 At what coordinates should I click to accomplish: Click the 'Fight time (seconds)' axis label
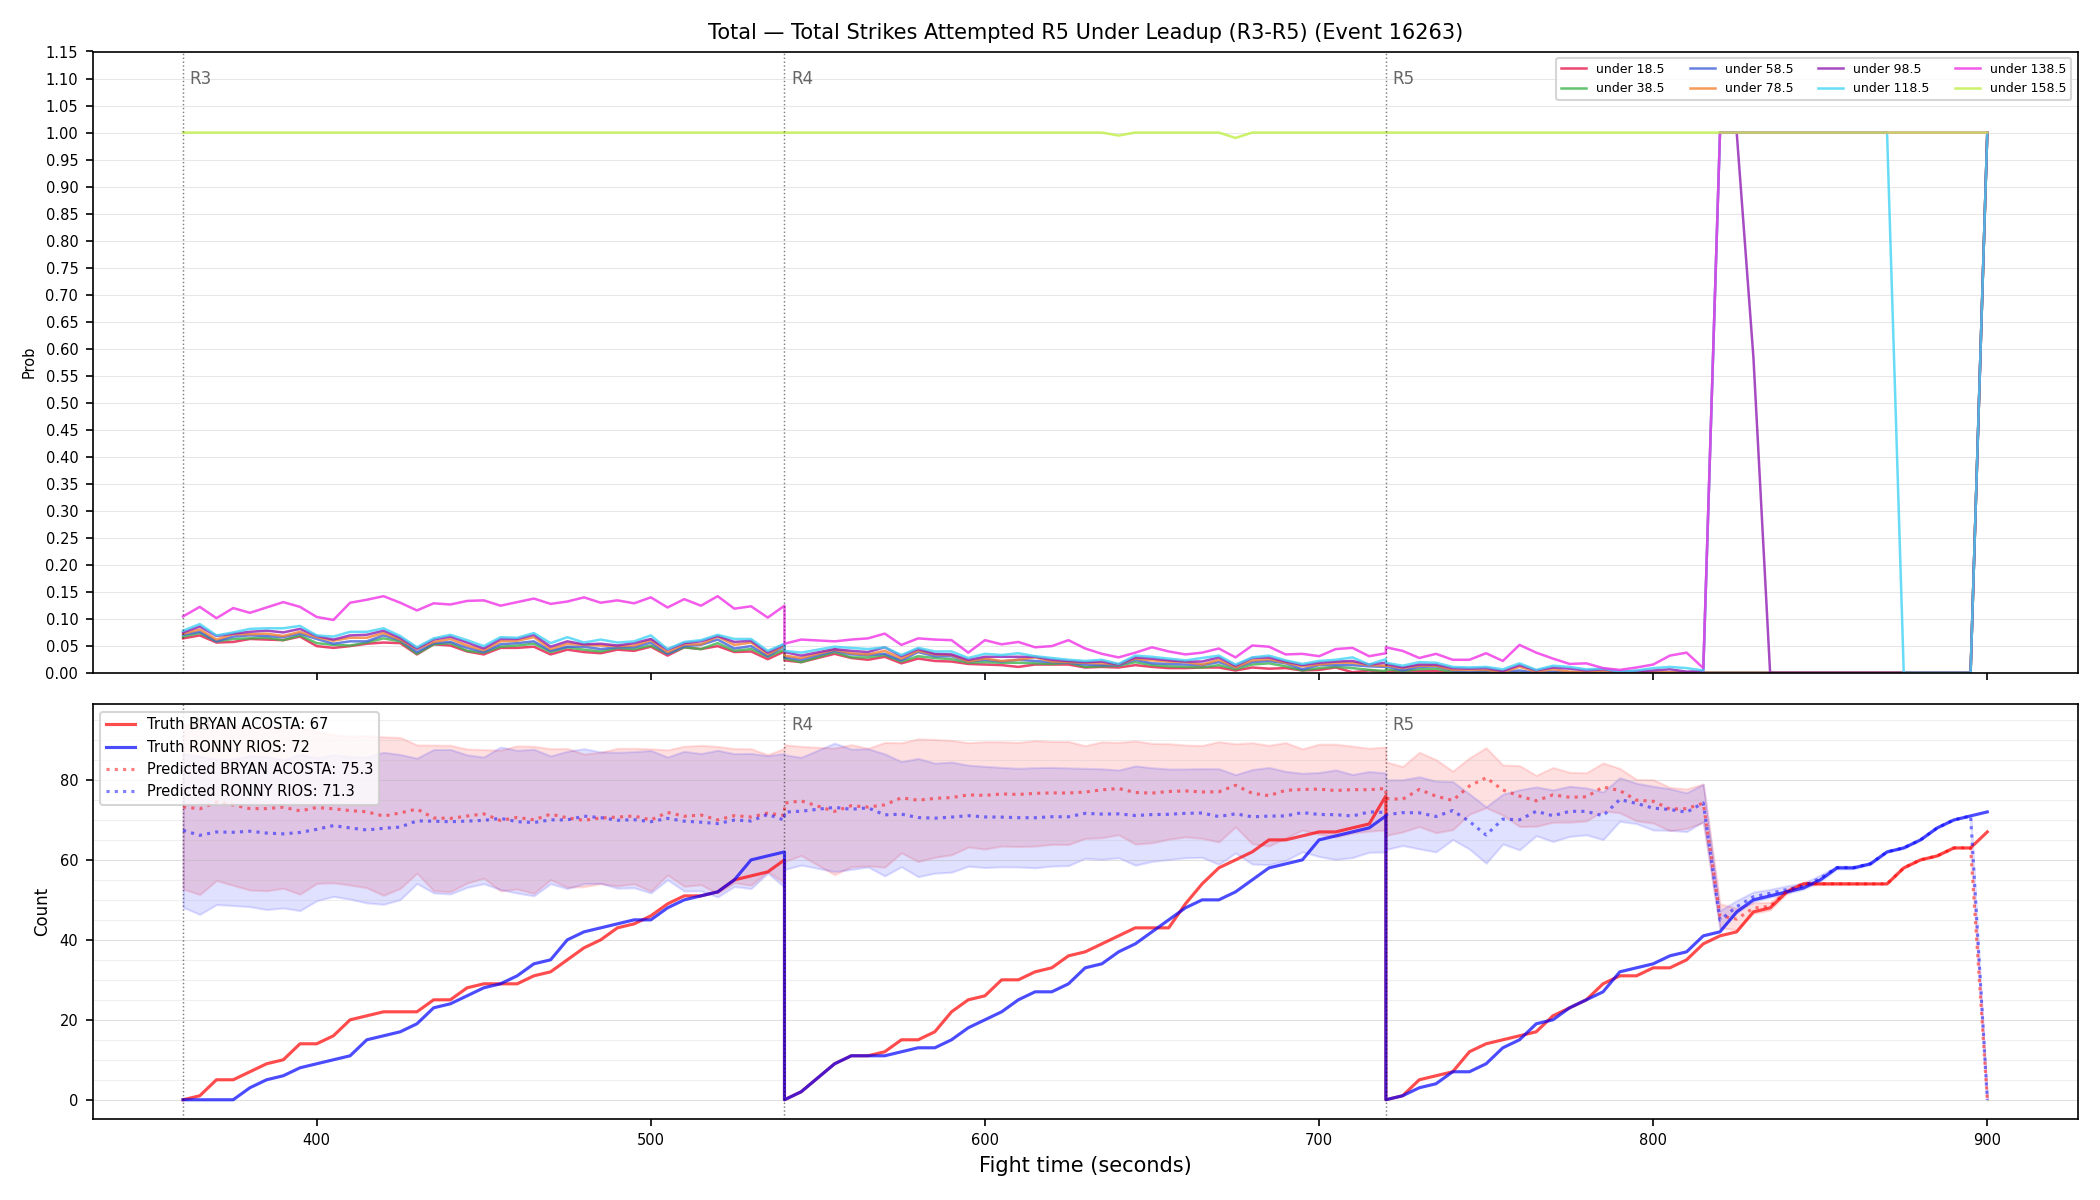1085,1165
